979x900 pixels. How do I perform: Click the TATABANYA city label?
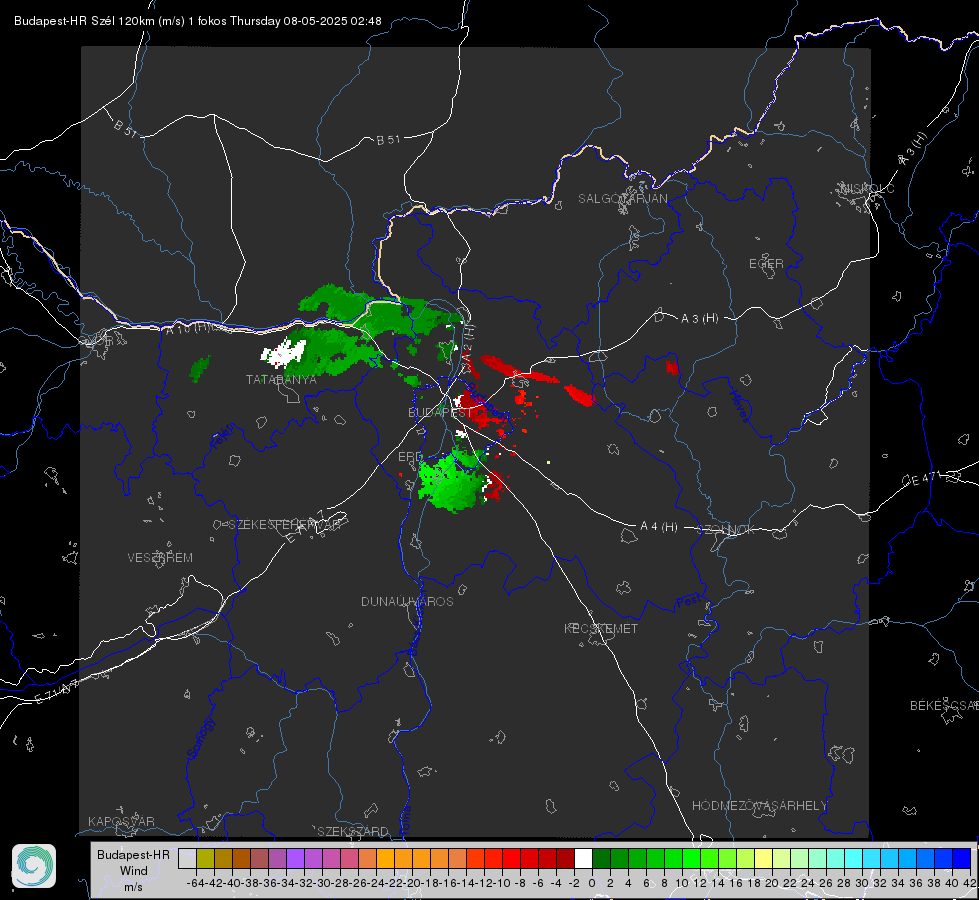click(x=281, y=380)
